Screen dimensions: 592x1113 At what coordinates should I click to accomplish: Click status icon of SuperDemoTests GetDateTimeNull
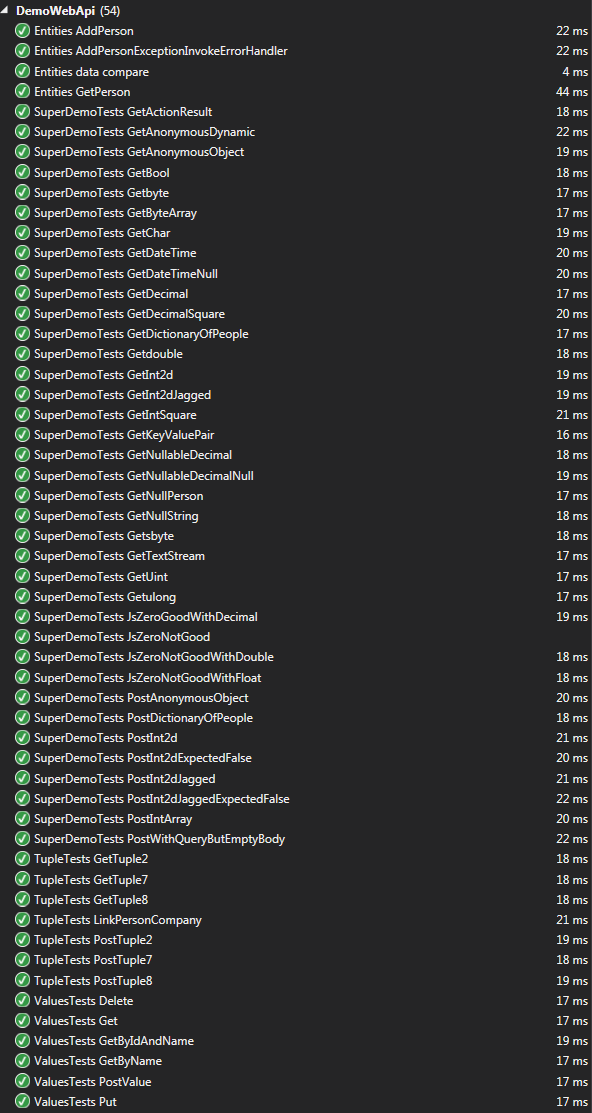coord(22,273)
